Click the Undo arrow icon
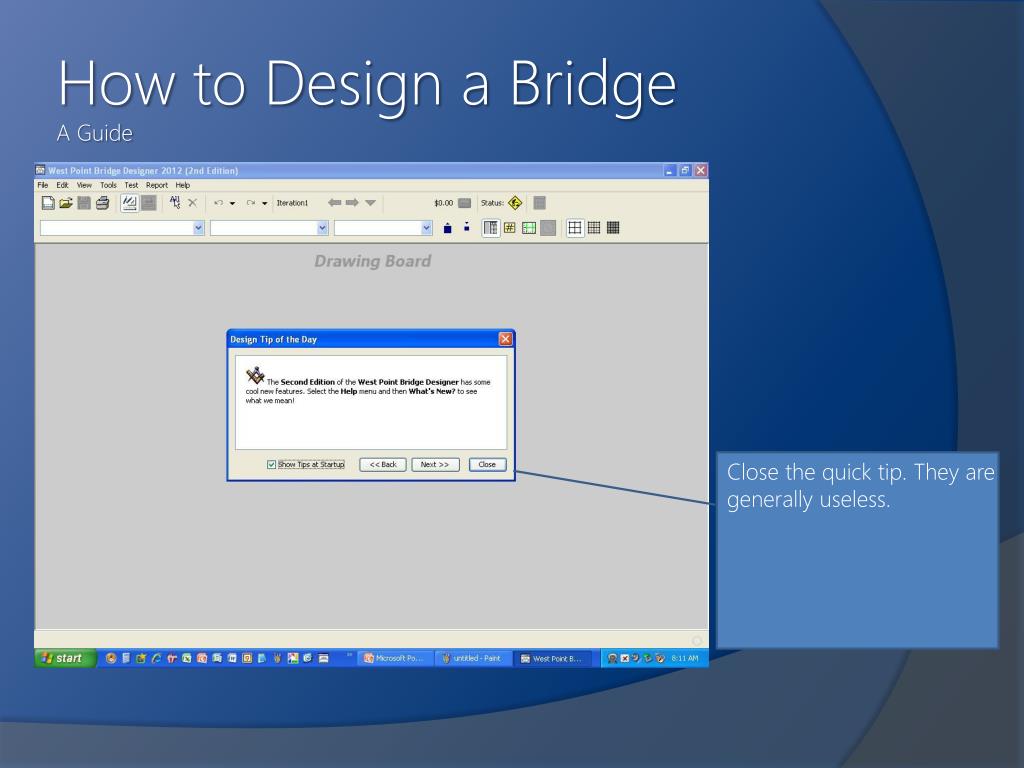The image size is (1024, 768). (219, 203)
